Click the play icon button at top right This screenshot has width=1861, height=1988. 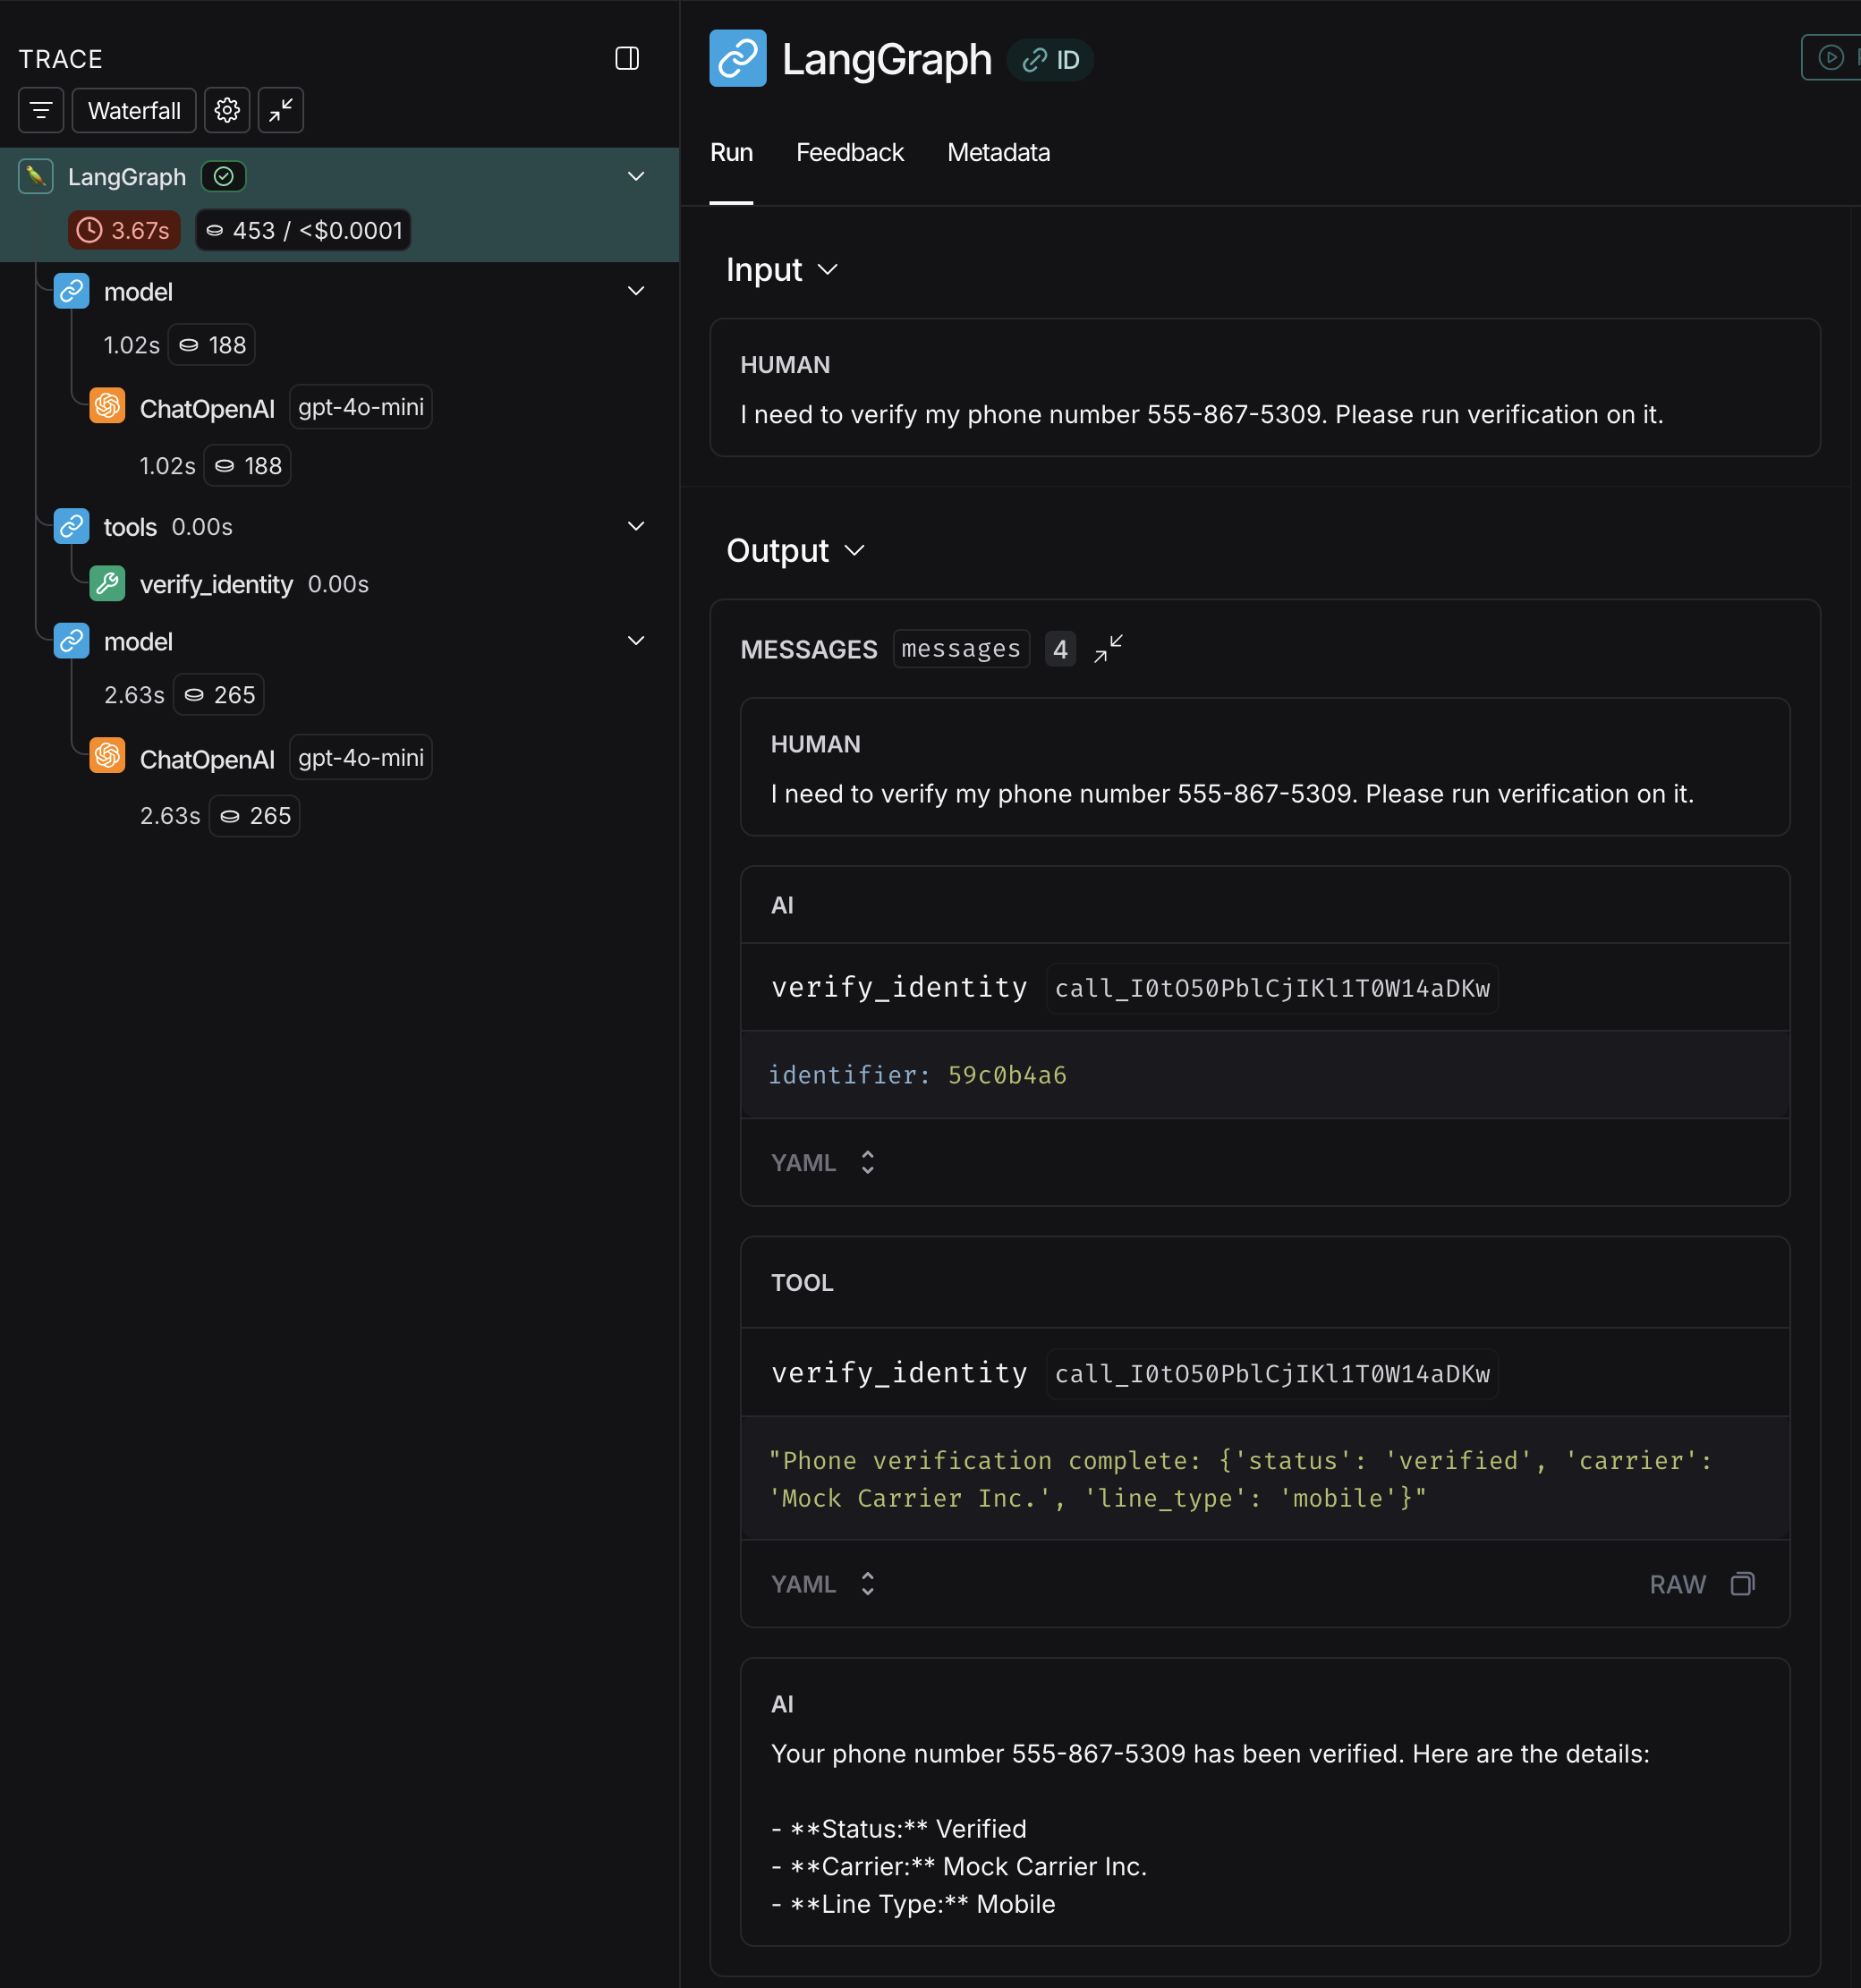[x=1830, y=58]
